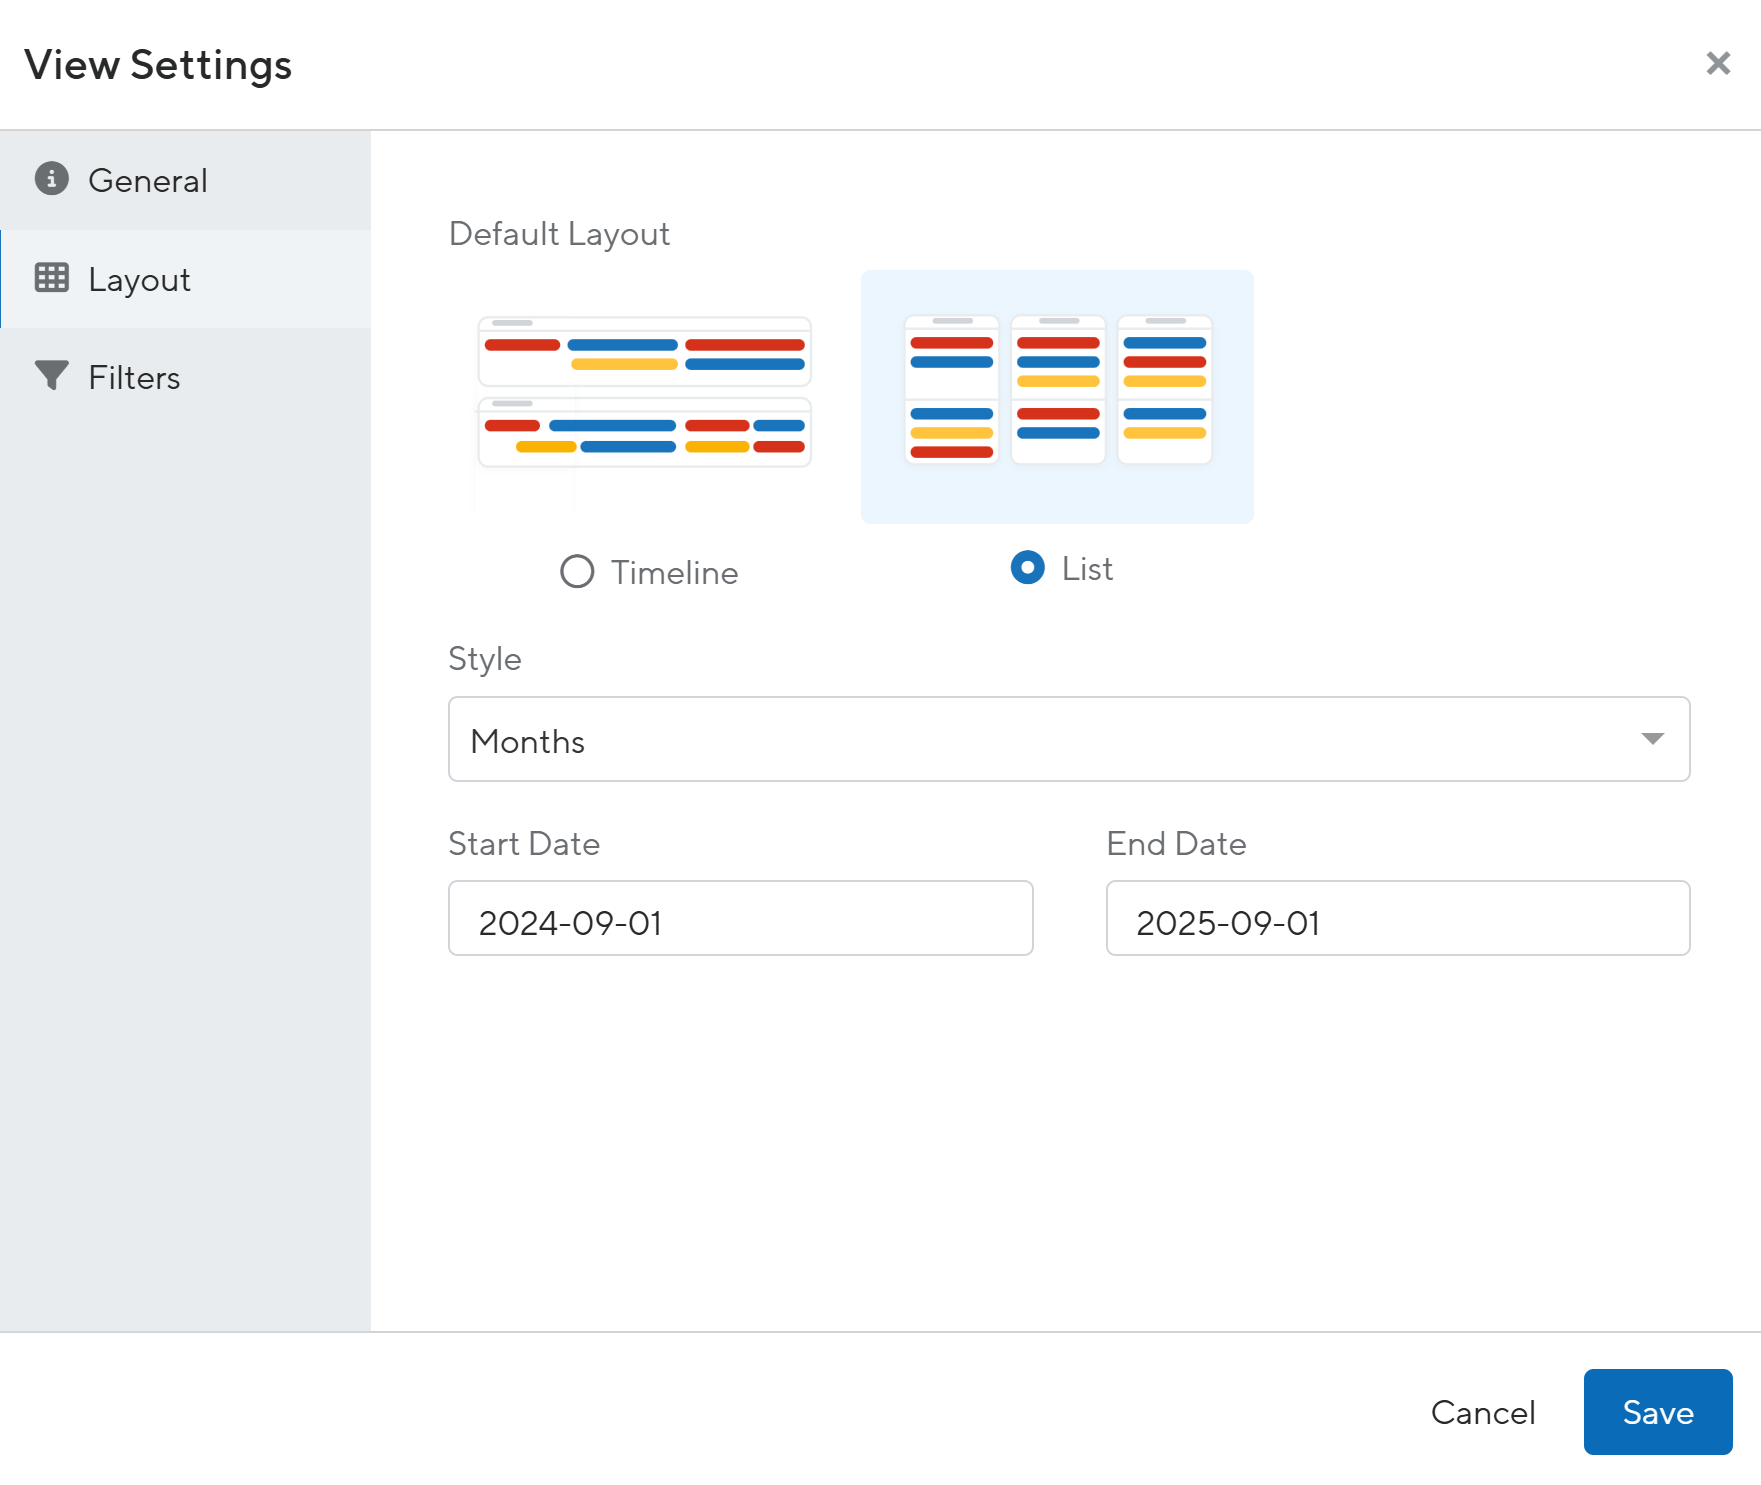Open the Style dropdown showing Months
The height and width of the screenshot is (1485, 1761).
pos(1069,739)
